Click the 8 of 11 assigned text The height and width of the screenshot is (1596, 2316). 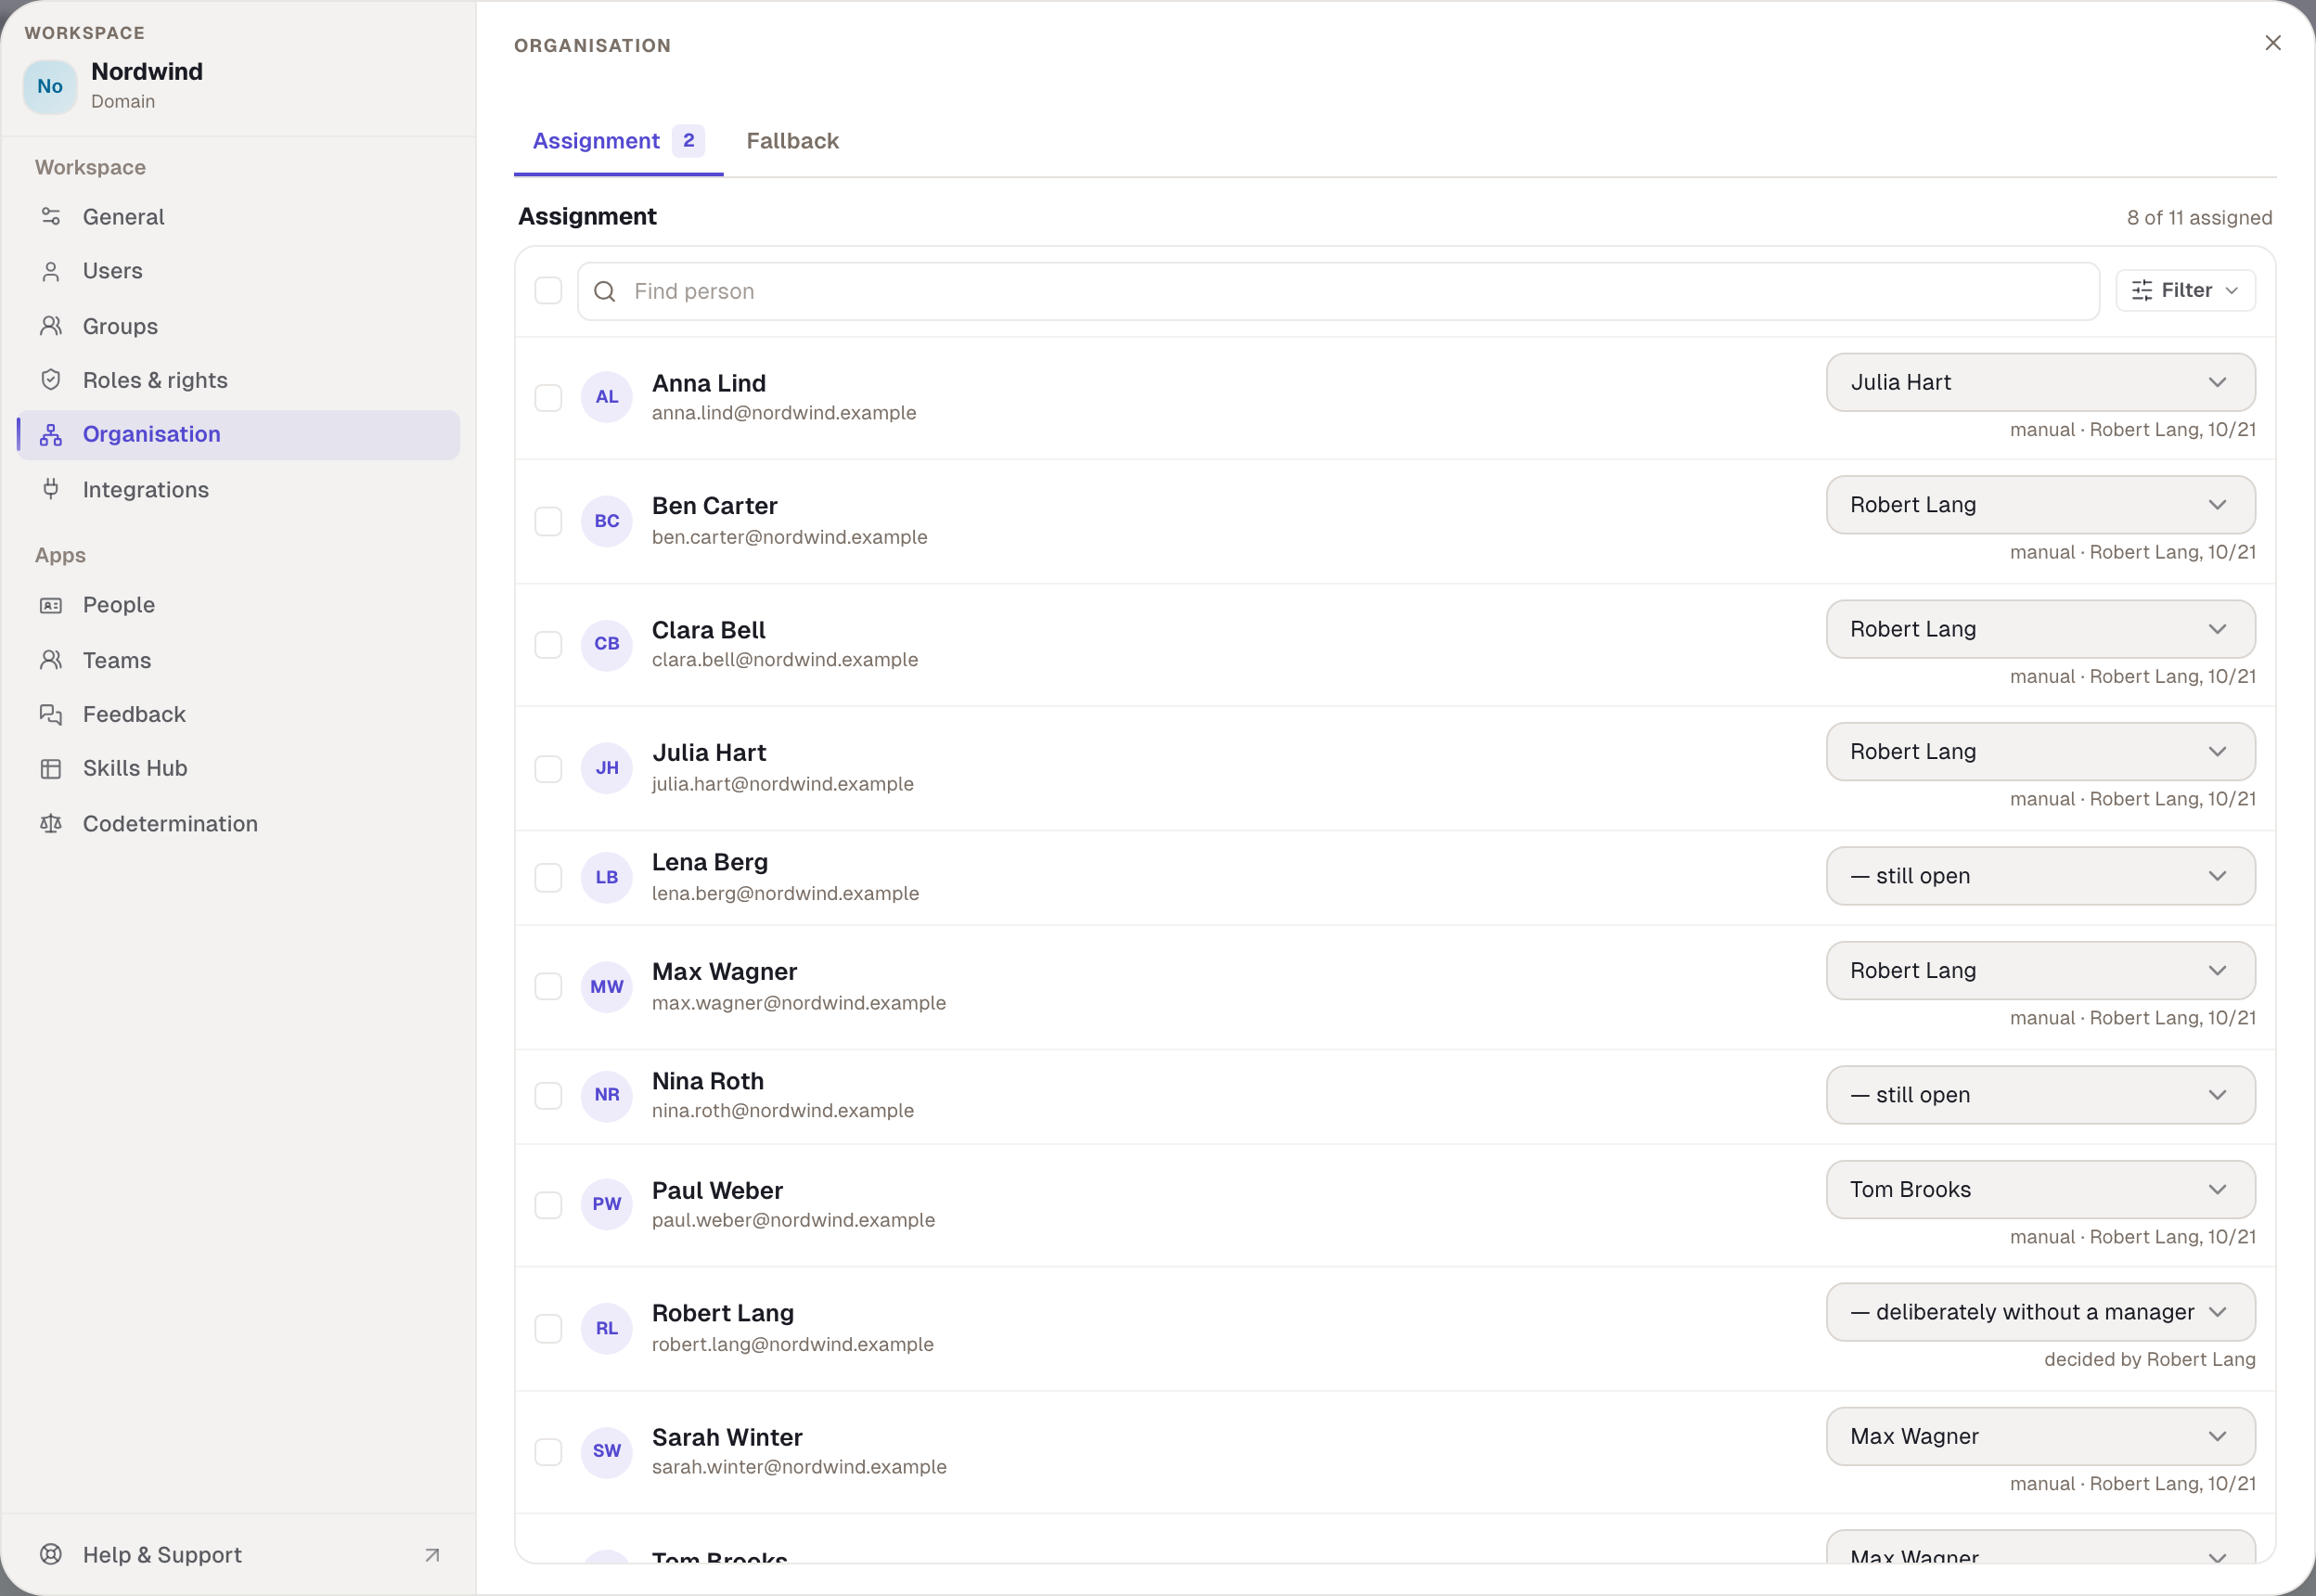point(2199,218)
